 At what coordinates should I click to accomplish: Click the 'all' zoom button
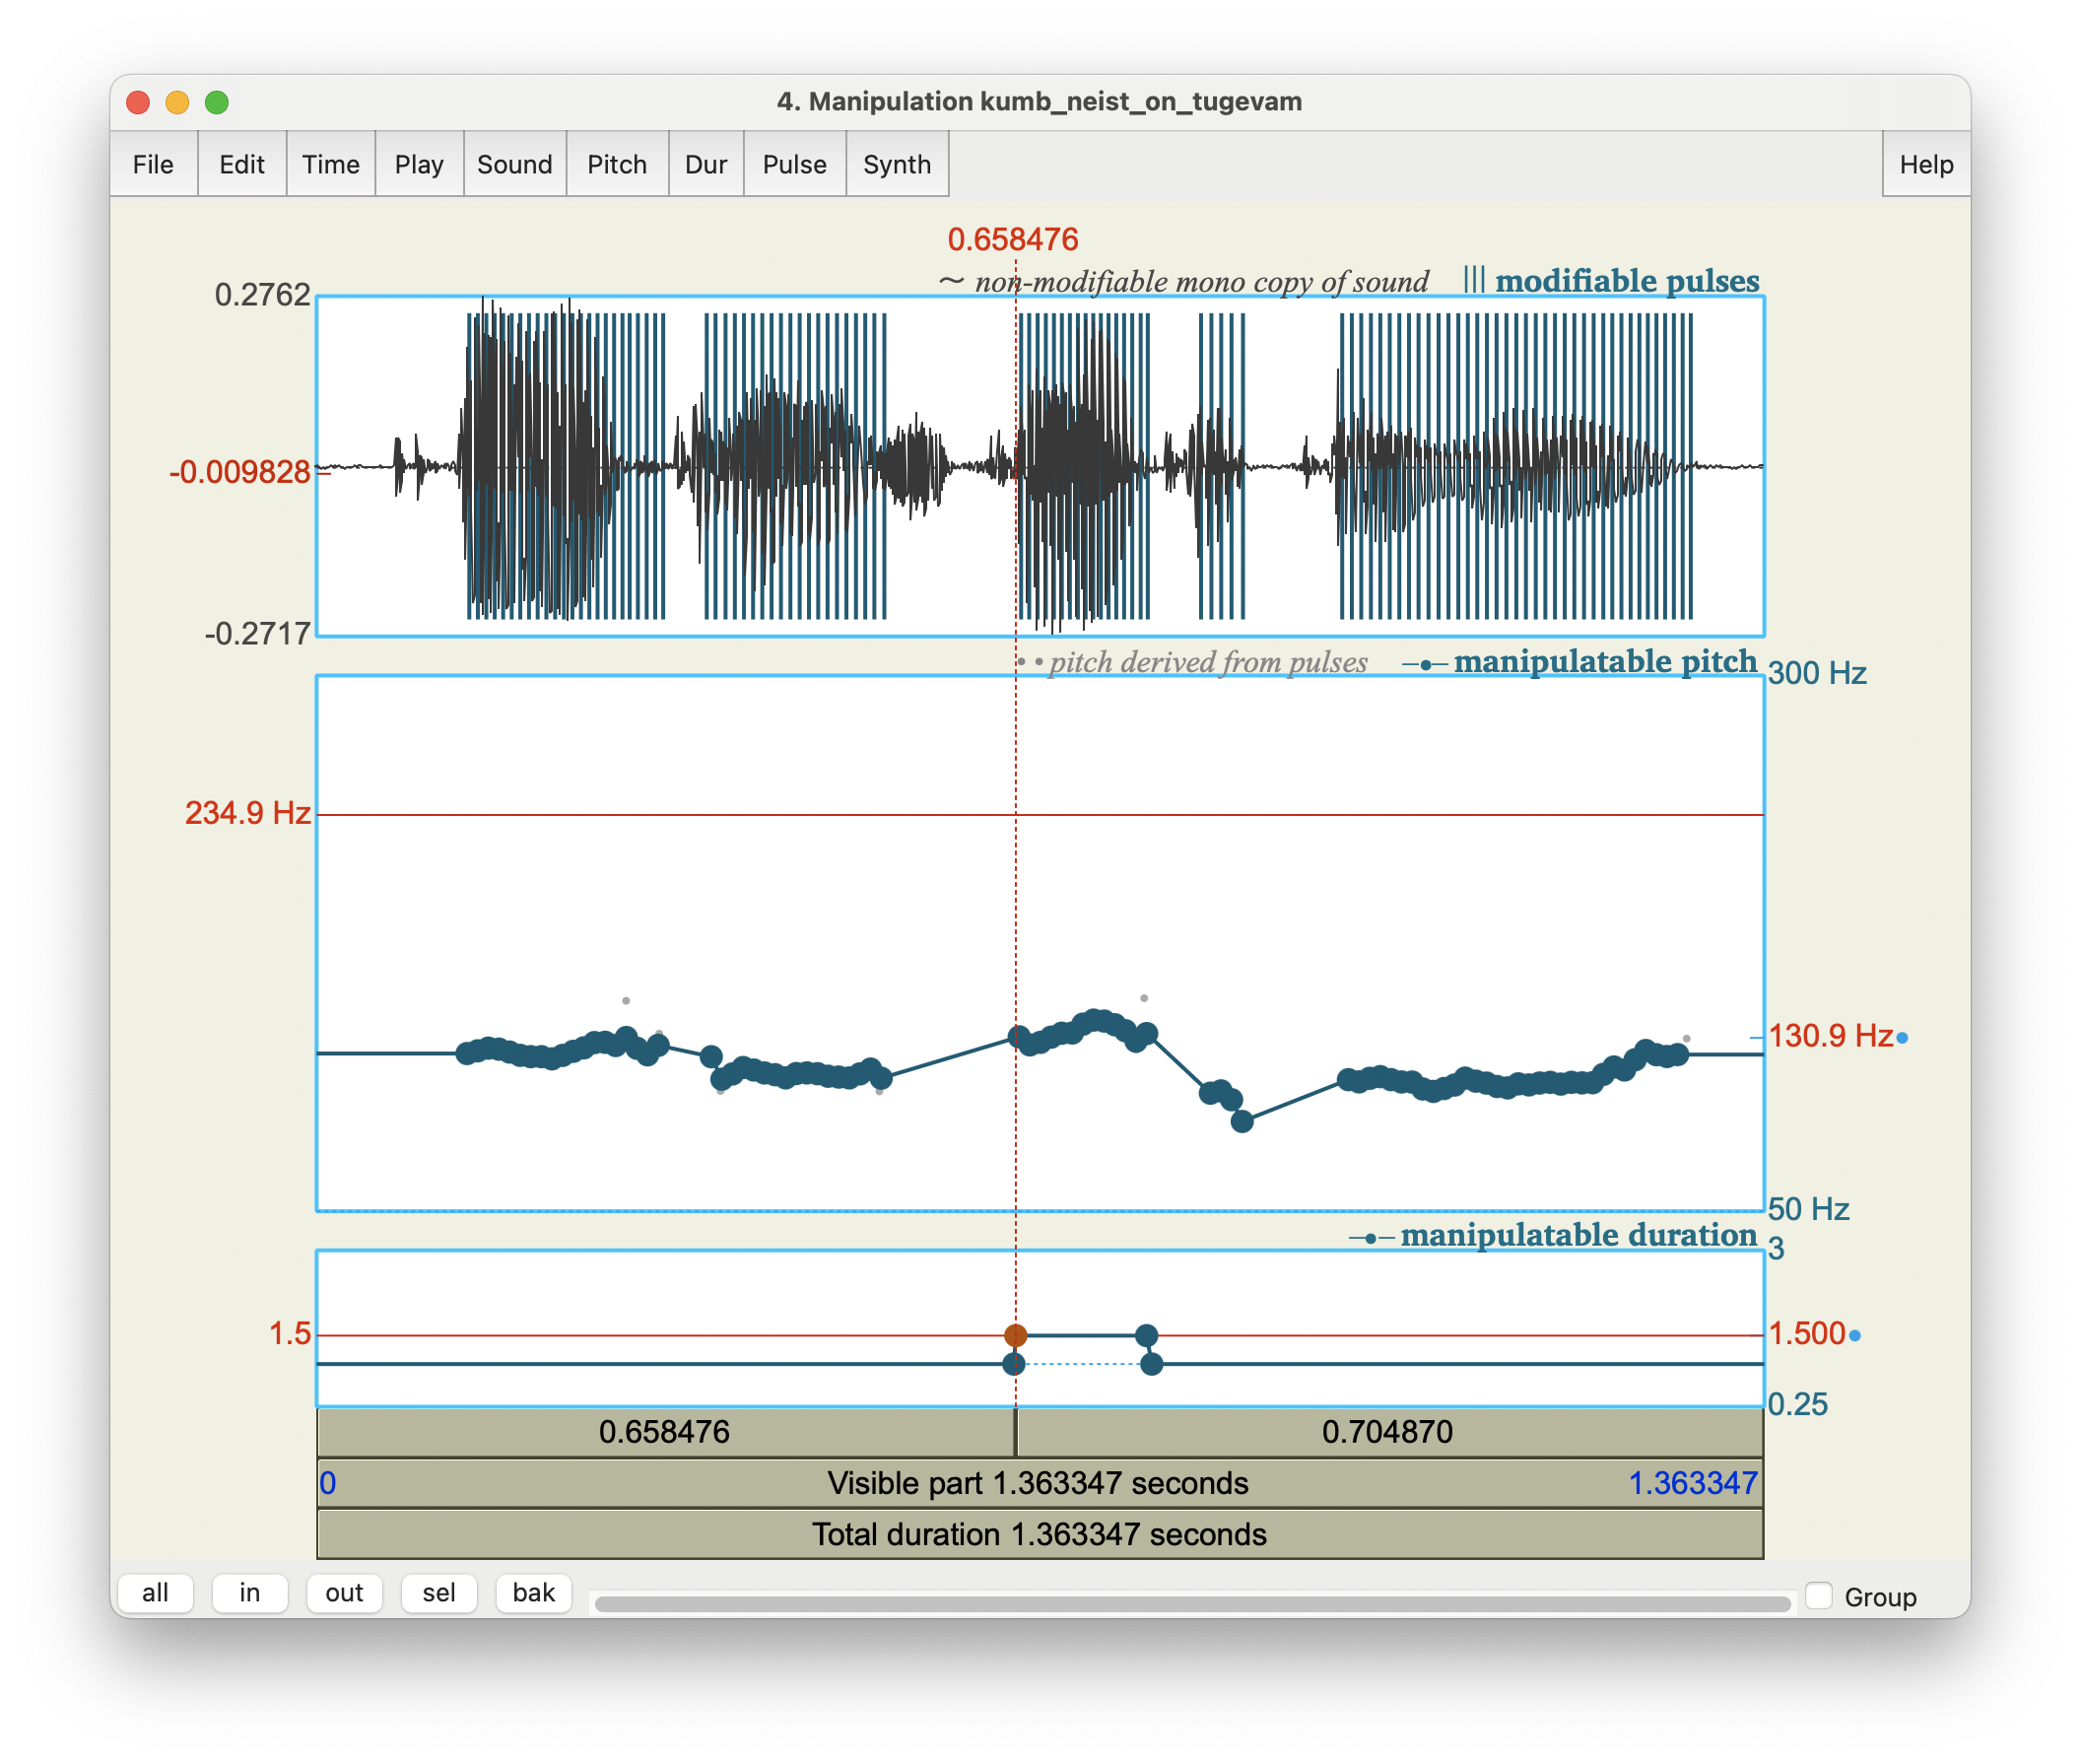coord(155,1593)
